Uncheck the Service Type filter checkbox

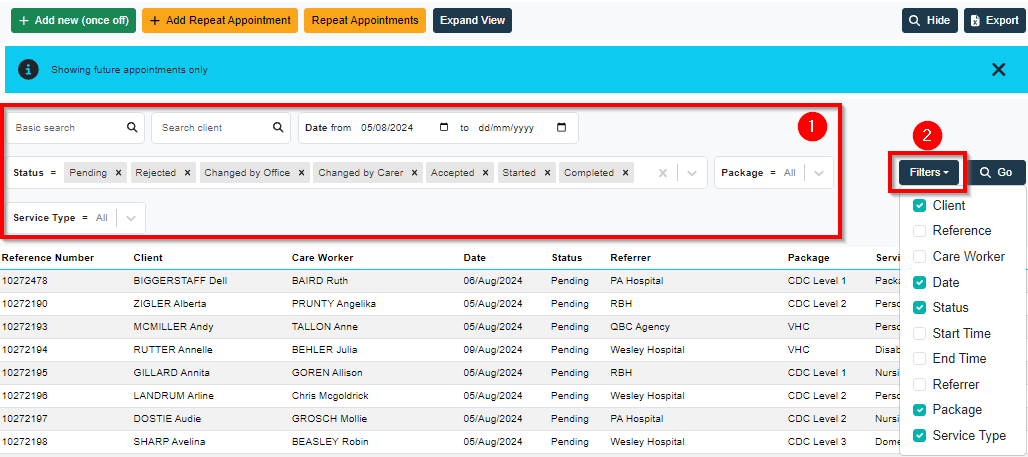pyautogui.click(x=919, y=435)
